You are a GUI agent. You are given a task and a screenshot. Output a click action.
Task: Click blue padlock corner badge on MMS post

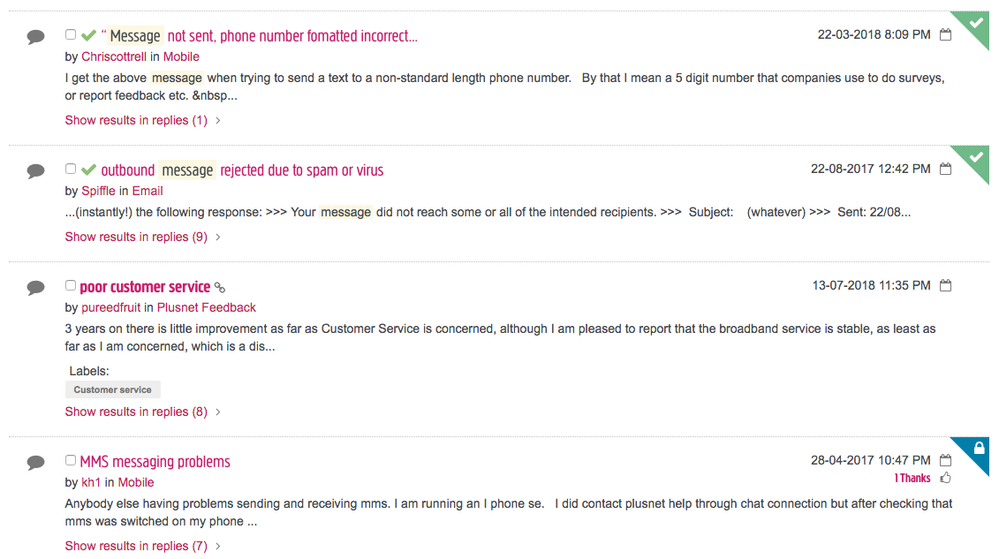tap(978, 447)
